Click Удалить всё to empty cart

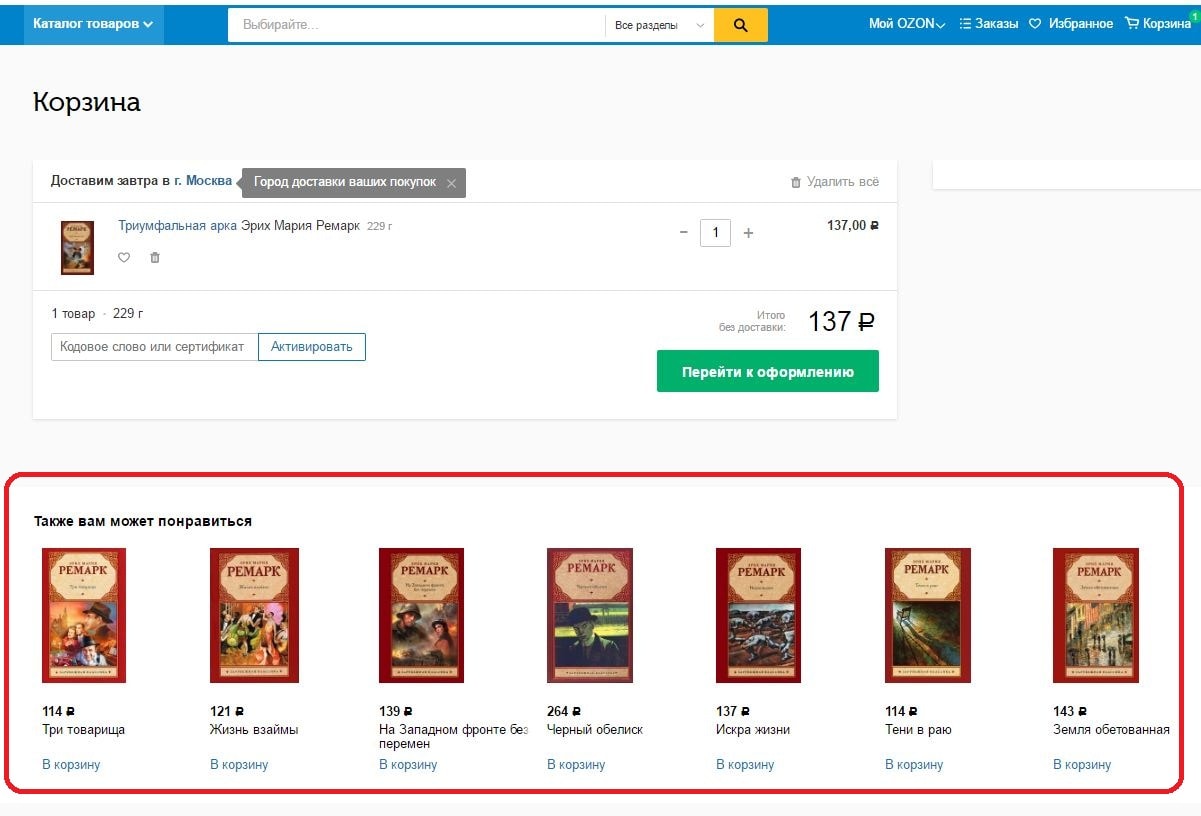click(835, 182)
